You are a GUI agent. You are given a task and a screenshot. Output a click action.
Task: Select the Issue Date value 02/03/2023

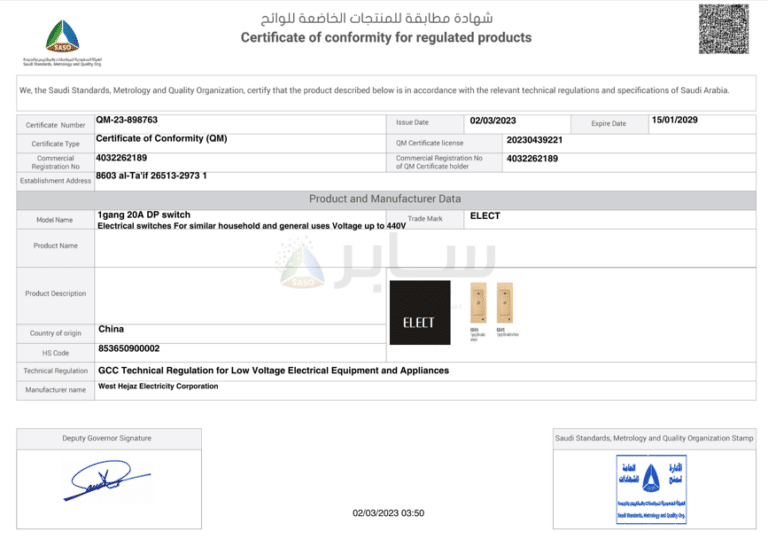click(492, 120)
